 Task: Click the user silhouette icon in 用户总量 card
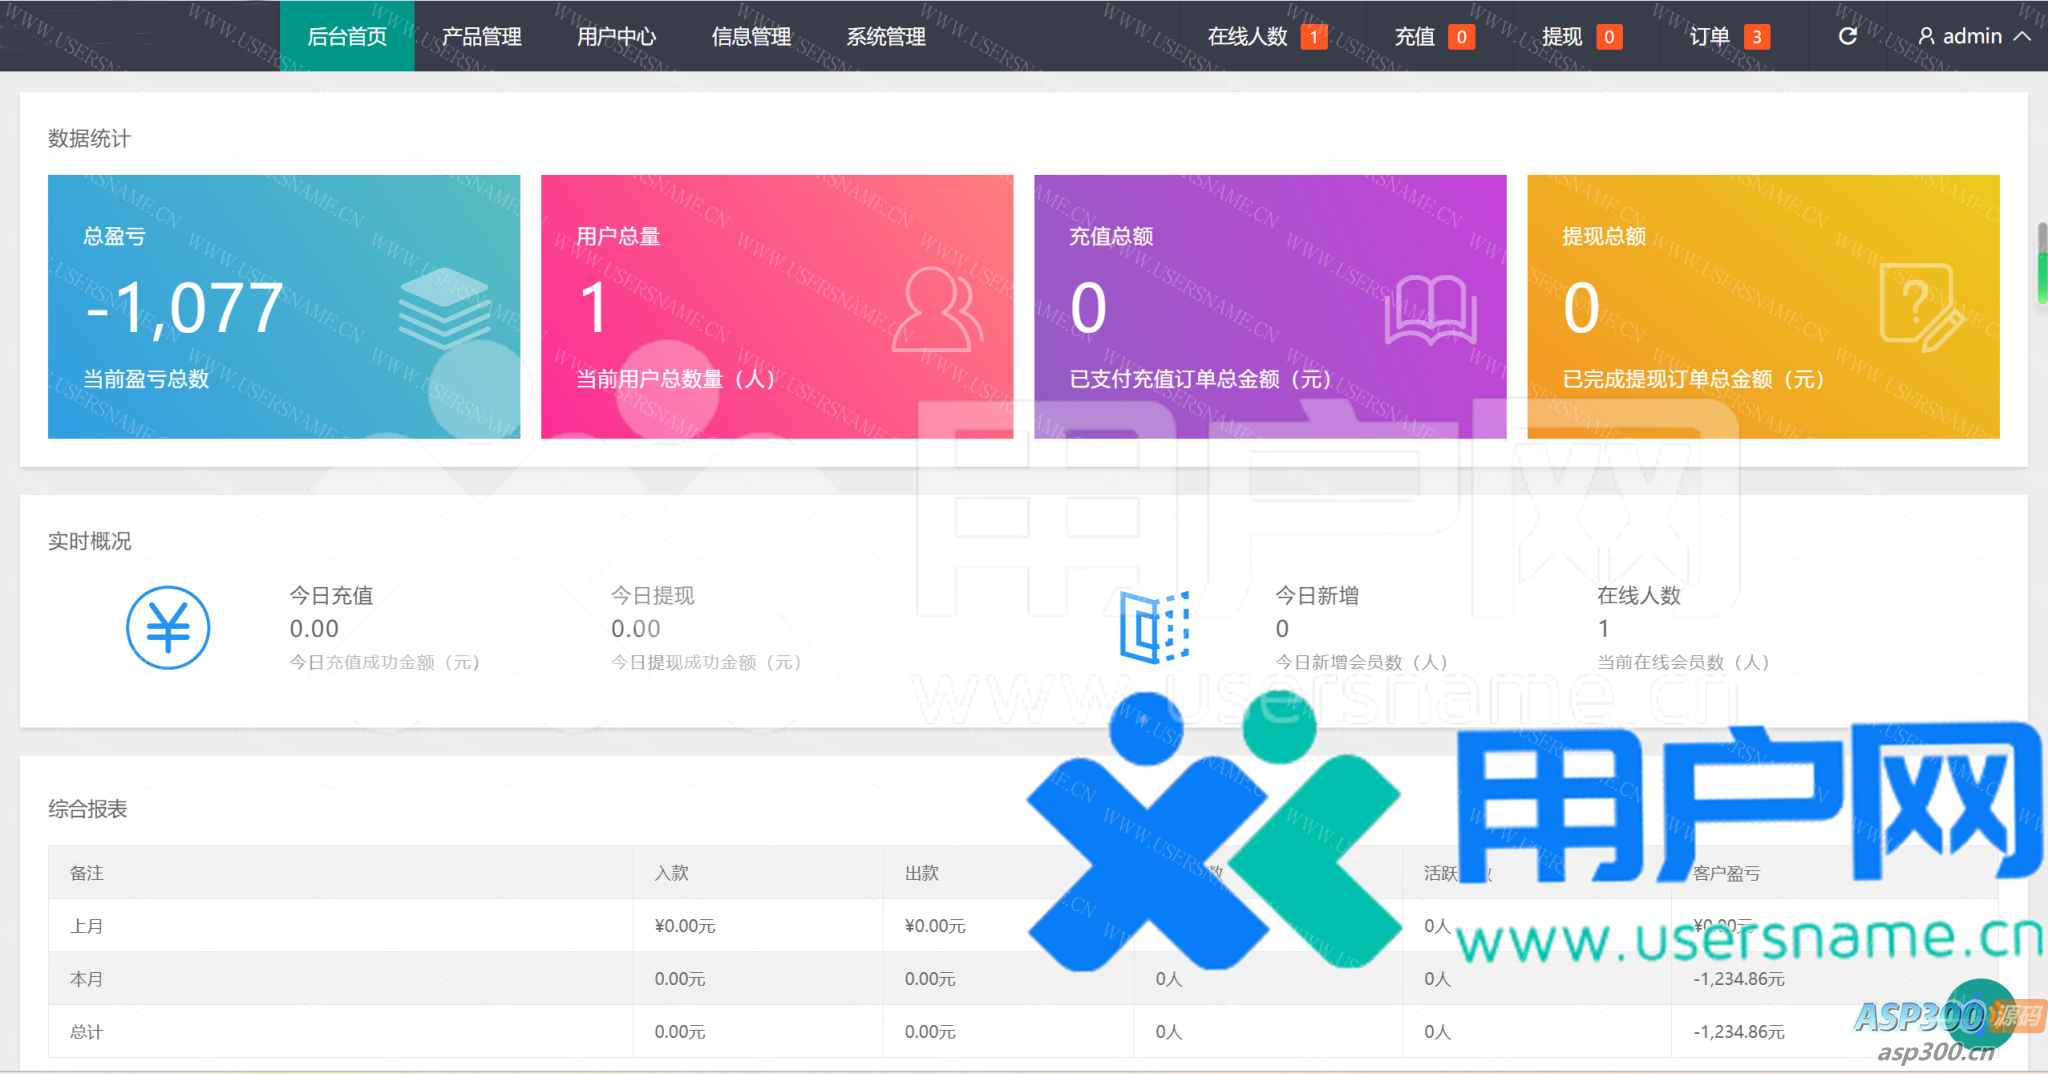pos(936,309)
